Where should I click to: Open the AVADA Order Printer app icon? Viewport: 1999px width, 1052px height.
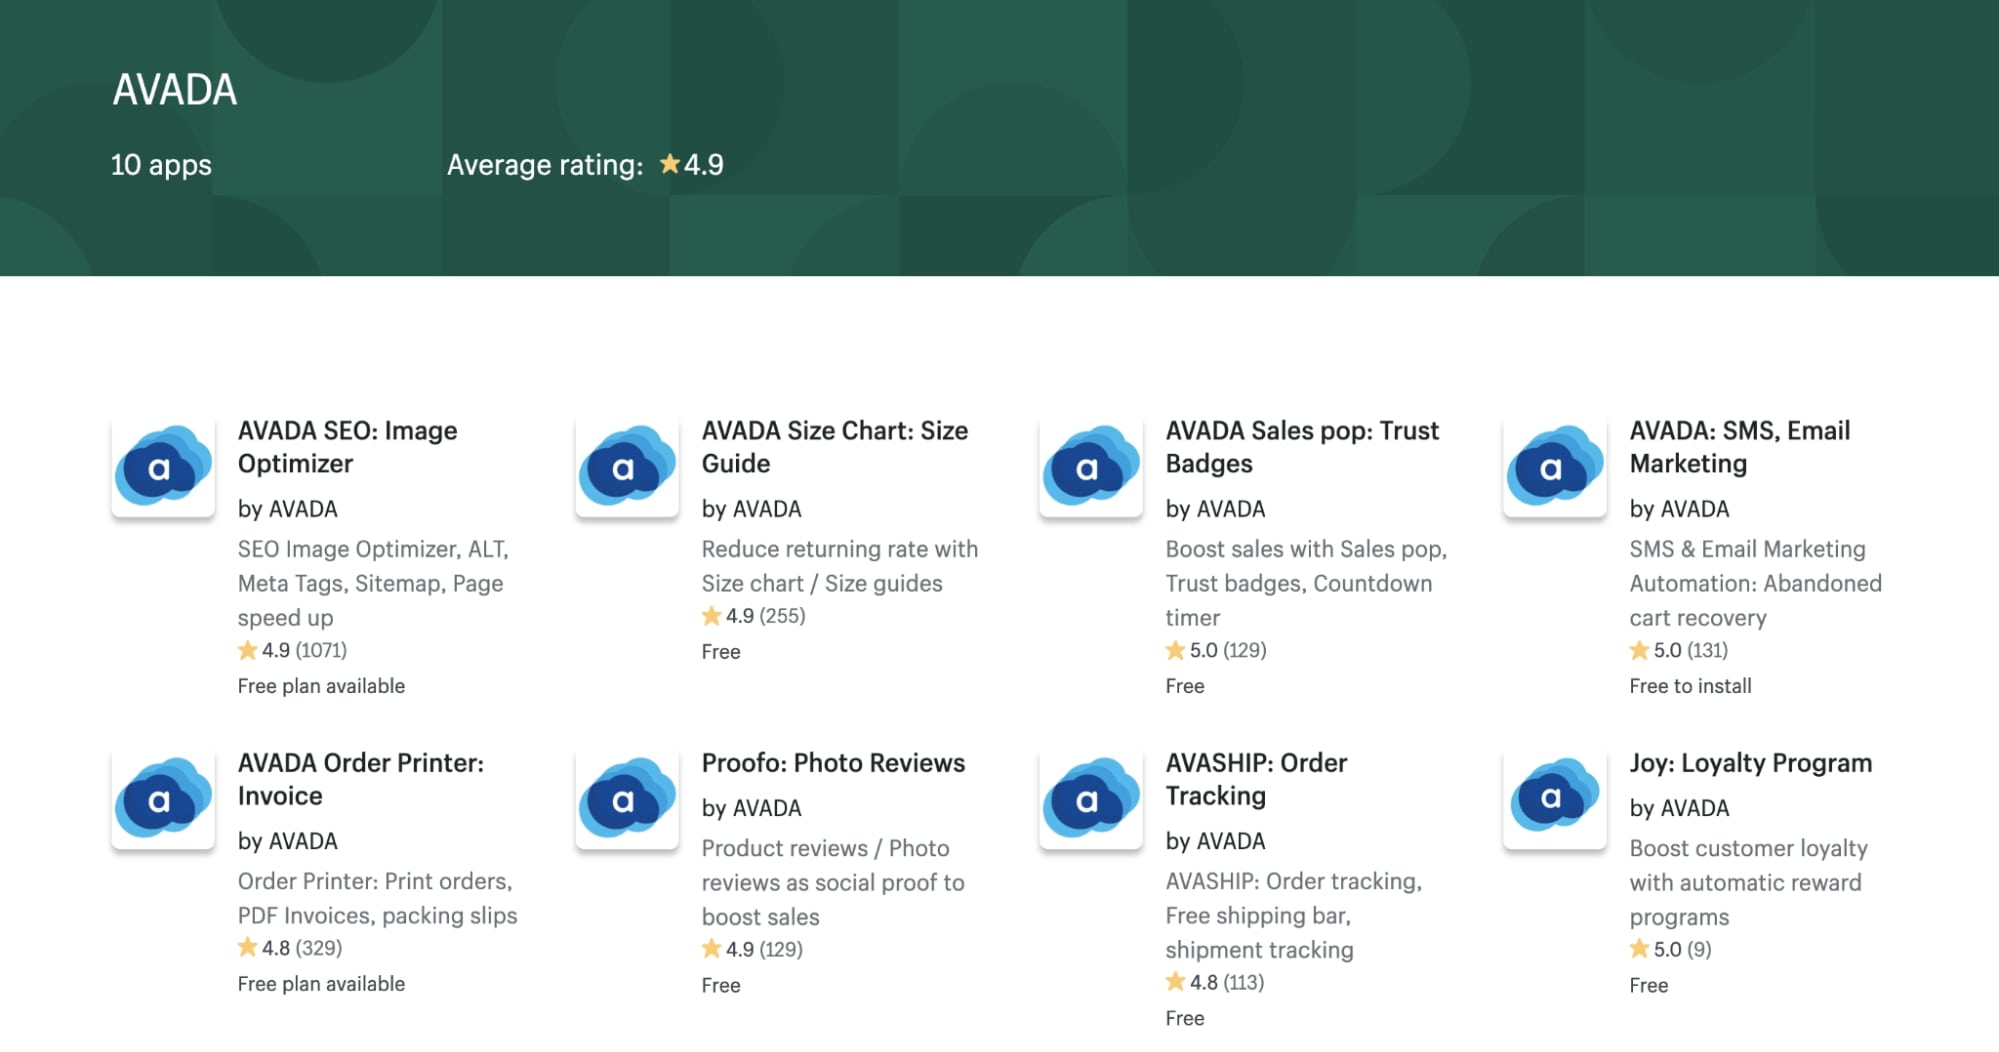pyautogui.click(x=163, y=798)
